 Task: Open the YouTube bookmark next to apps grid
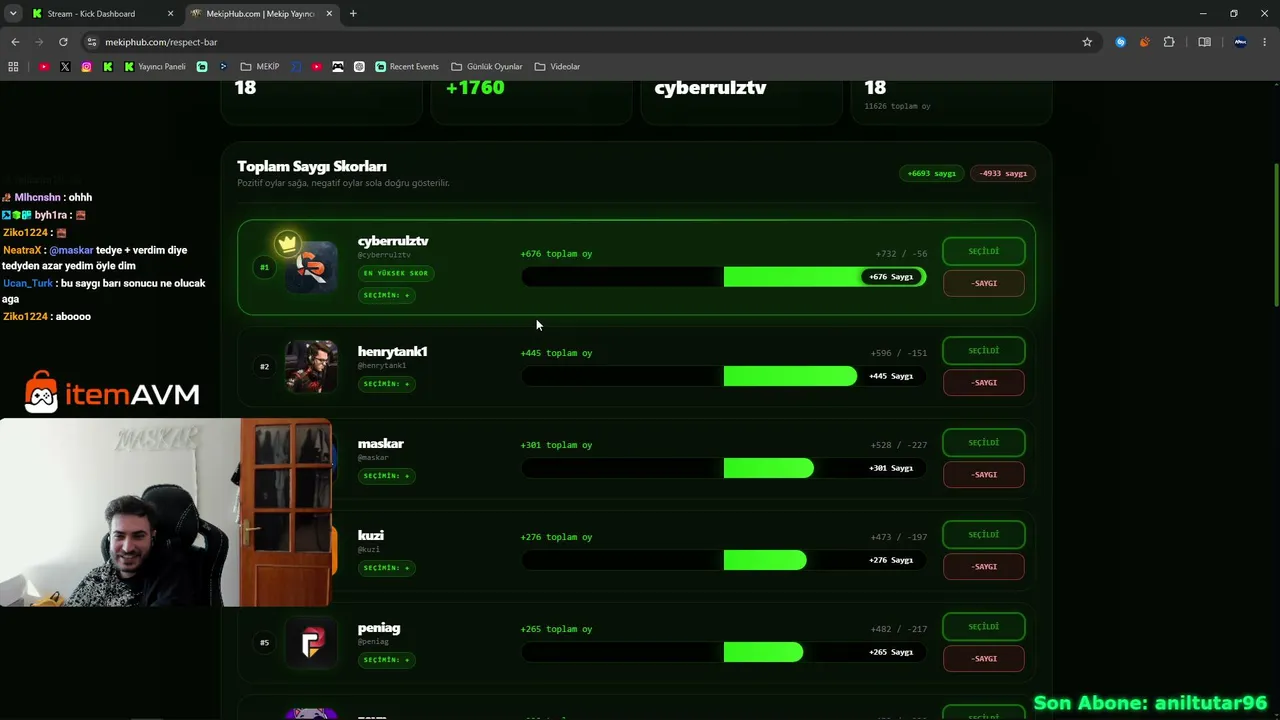[44, 67]
